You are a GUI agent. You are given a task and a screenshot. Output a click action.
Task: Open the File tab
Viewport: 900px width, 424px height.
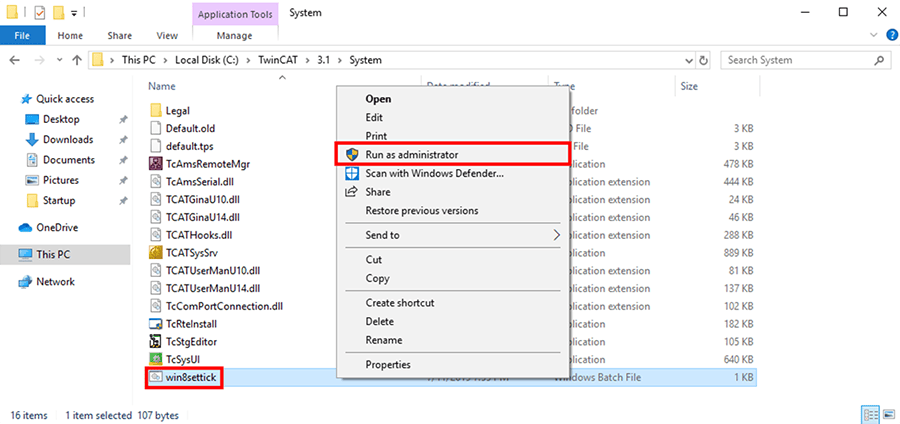pos(22,35)
